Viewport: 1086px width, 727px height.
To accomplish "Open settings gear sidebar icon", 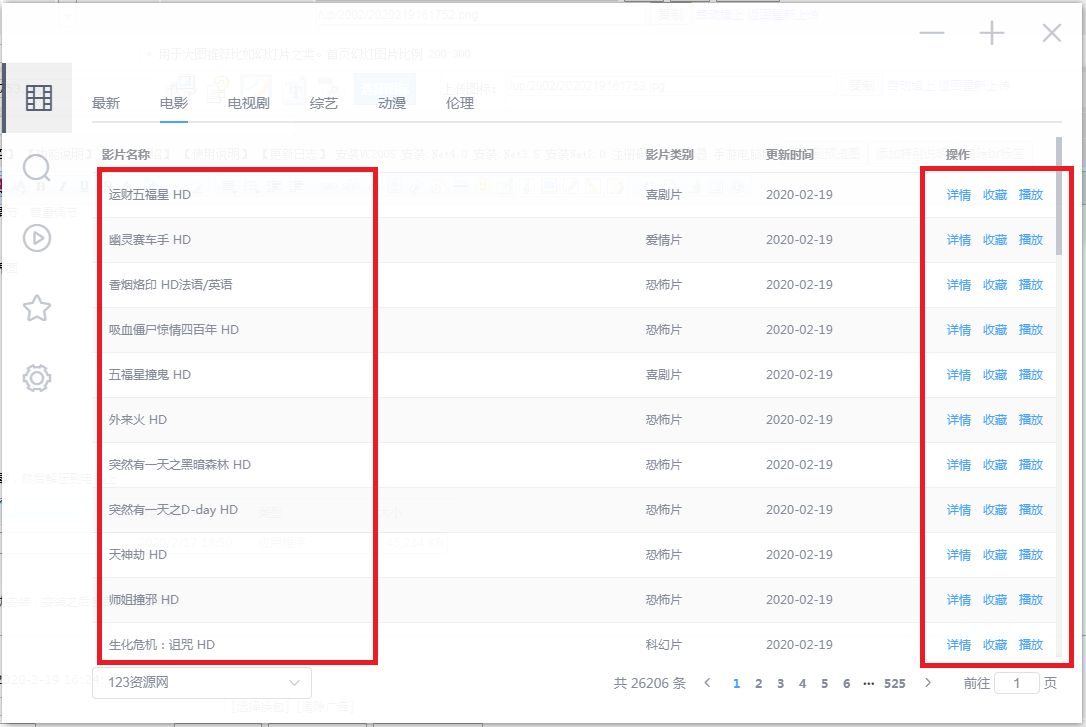I will pyautogui.click(x=37, y=378).
